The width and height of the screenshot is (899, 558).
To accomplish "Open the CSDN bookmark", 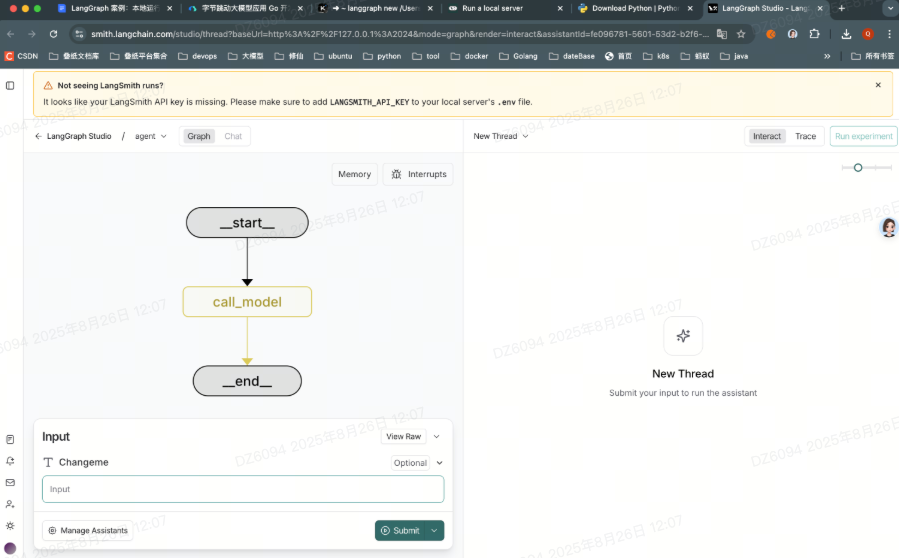I will pyautogui.click(x=21, y=56).
